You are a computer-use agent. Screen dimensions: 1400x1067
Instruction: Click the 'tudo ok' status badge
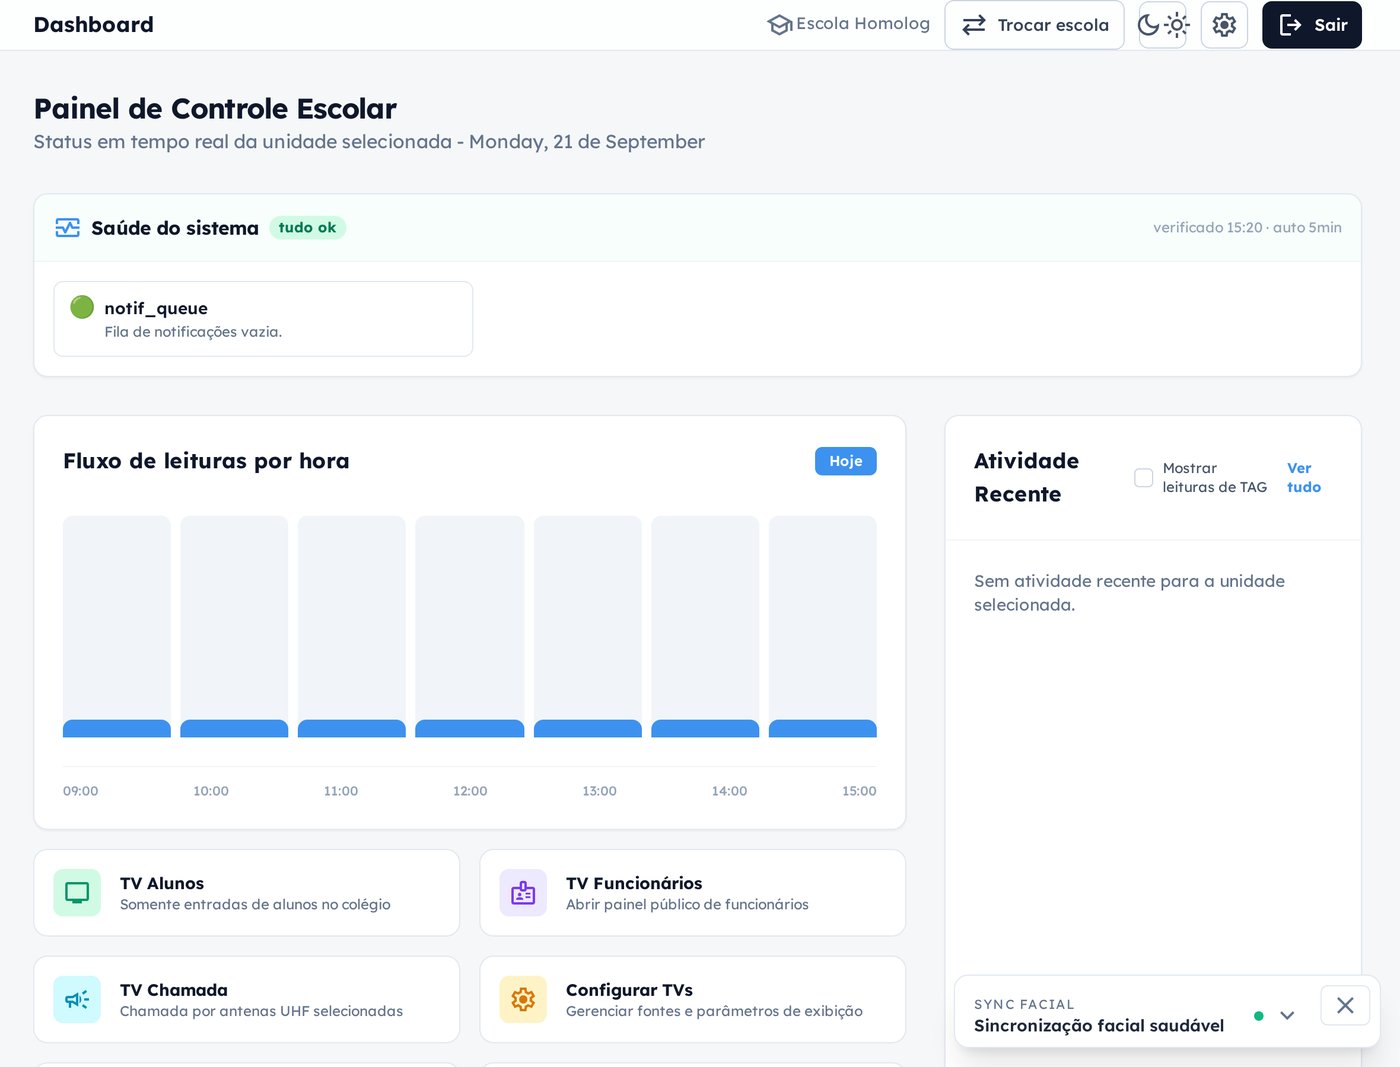tap(307, 228)
